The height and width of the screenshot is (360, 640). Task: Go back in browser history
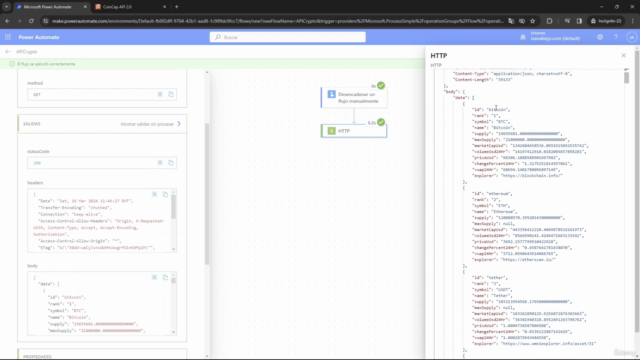tap(7, 21)
